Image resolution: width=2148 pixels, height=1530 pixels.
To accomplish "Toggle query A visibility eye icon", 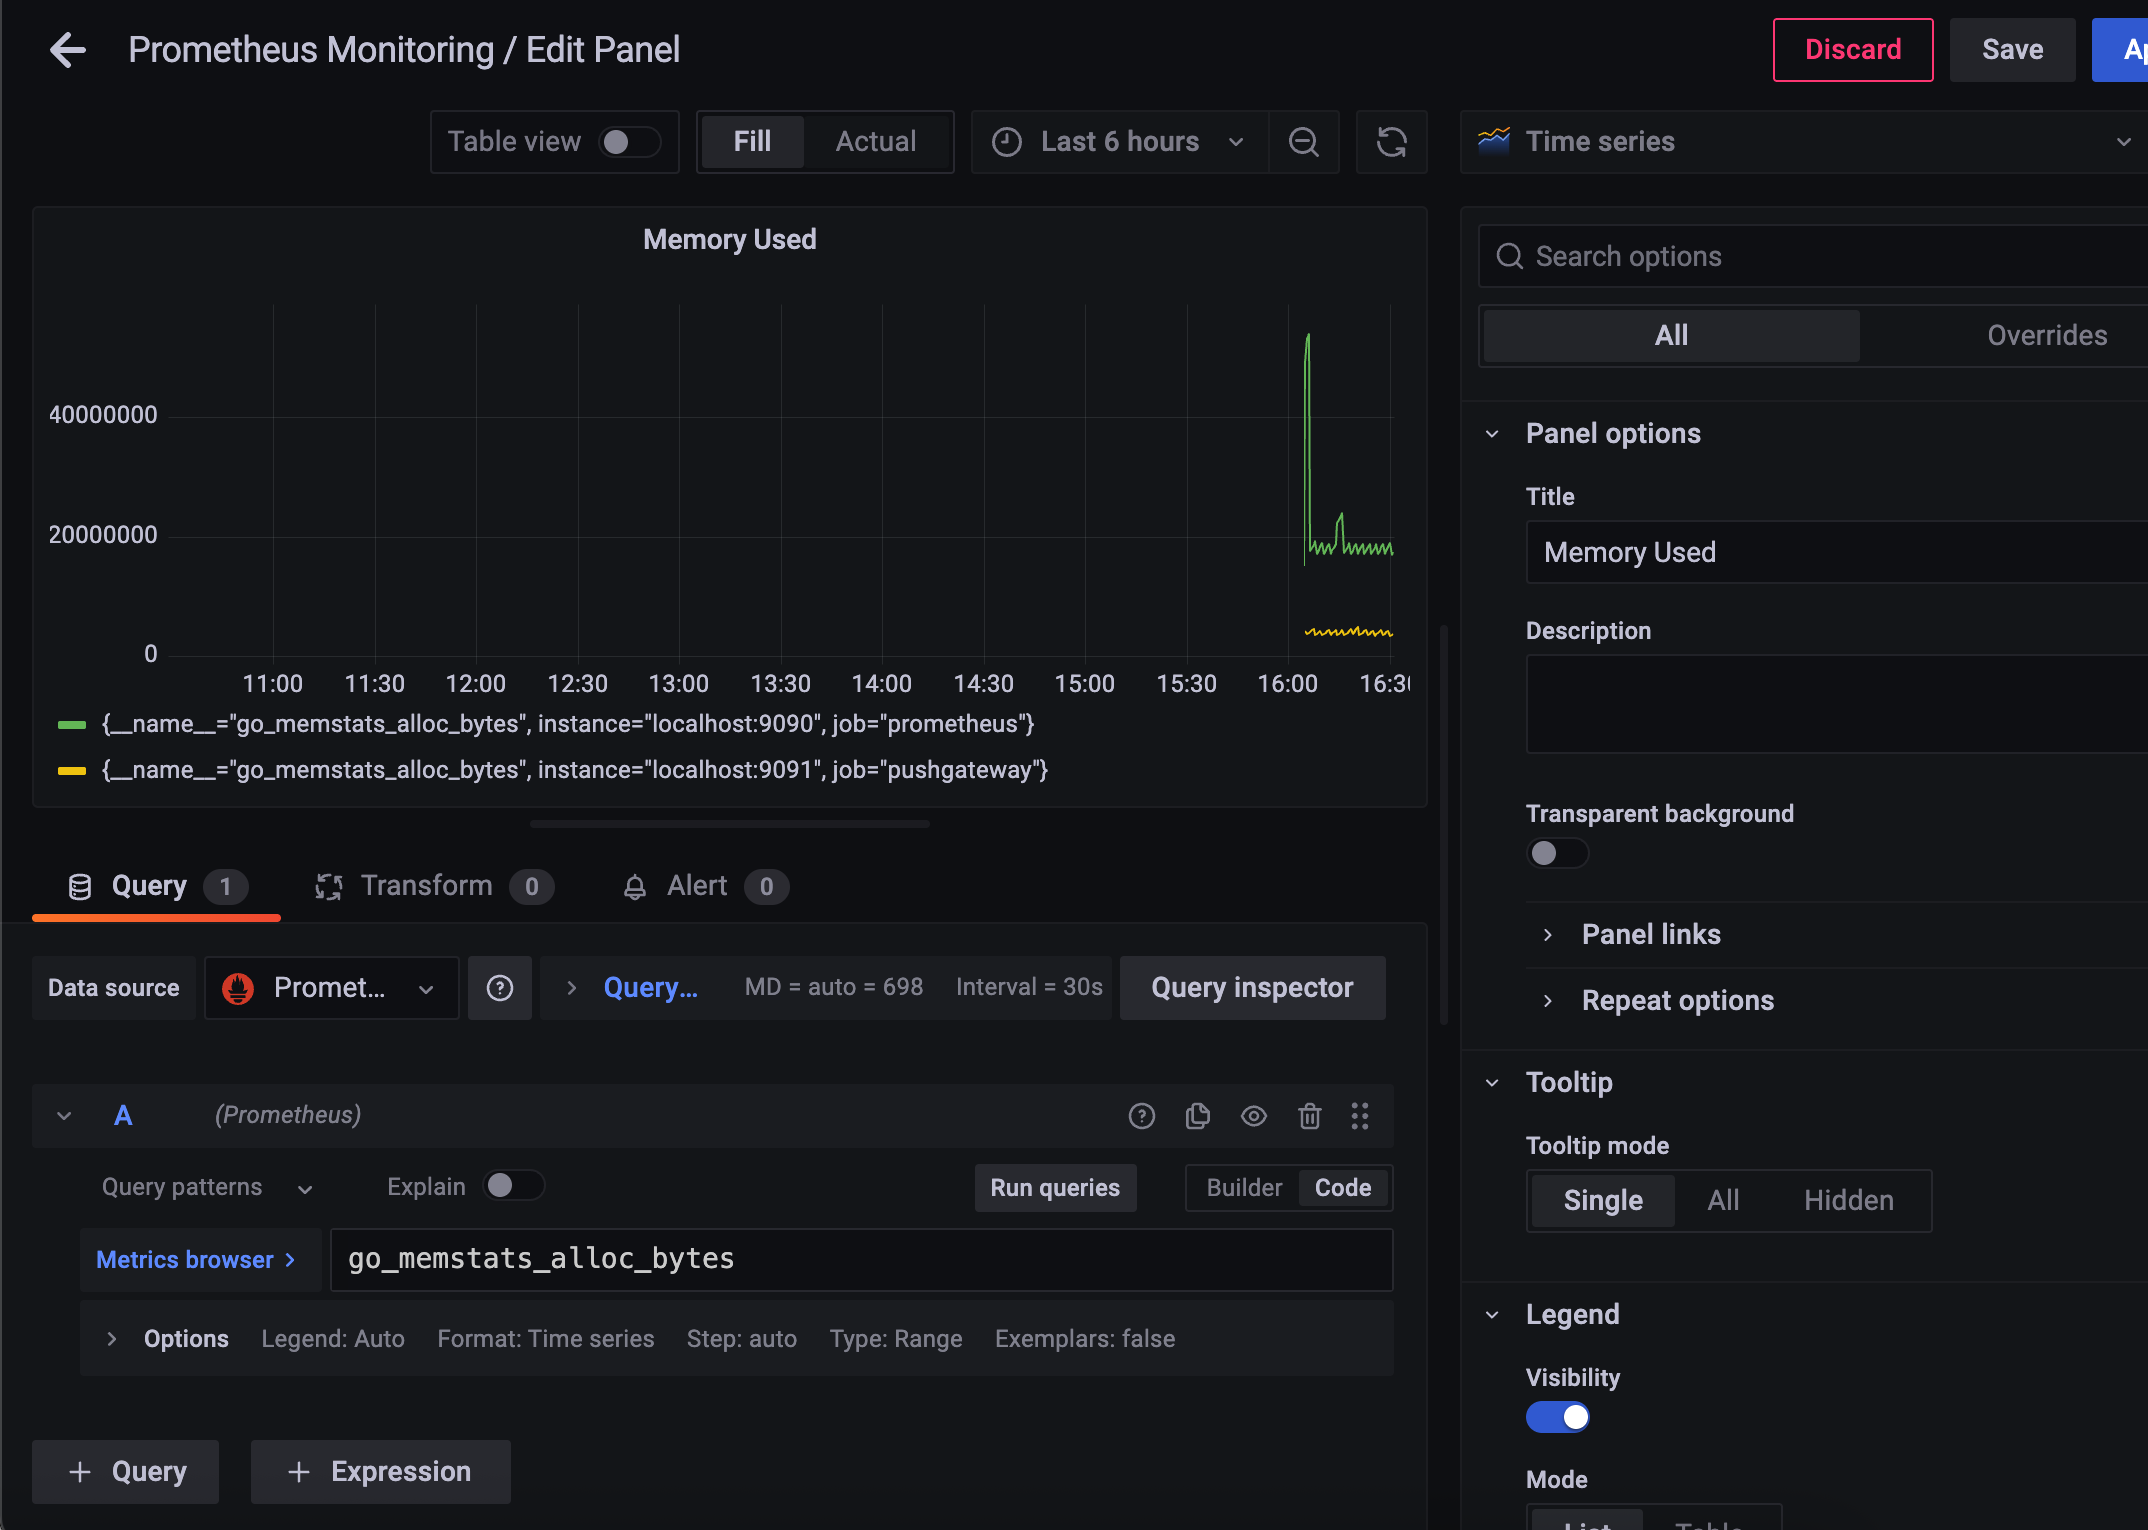I will tap(1253, 1116).
